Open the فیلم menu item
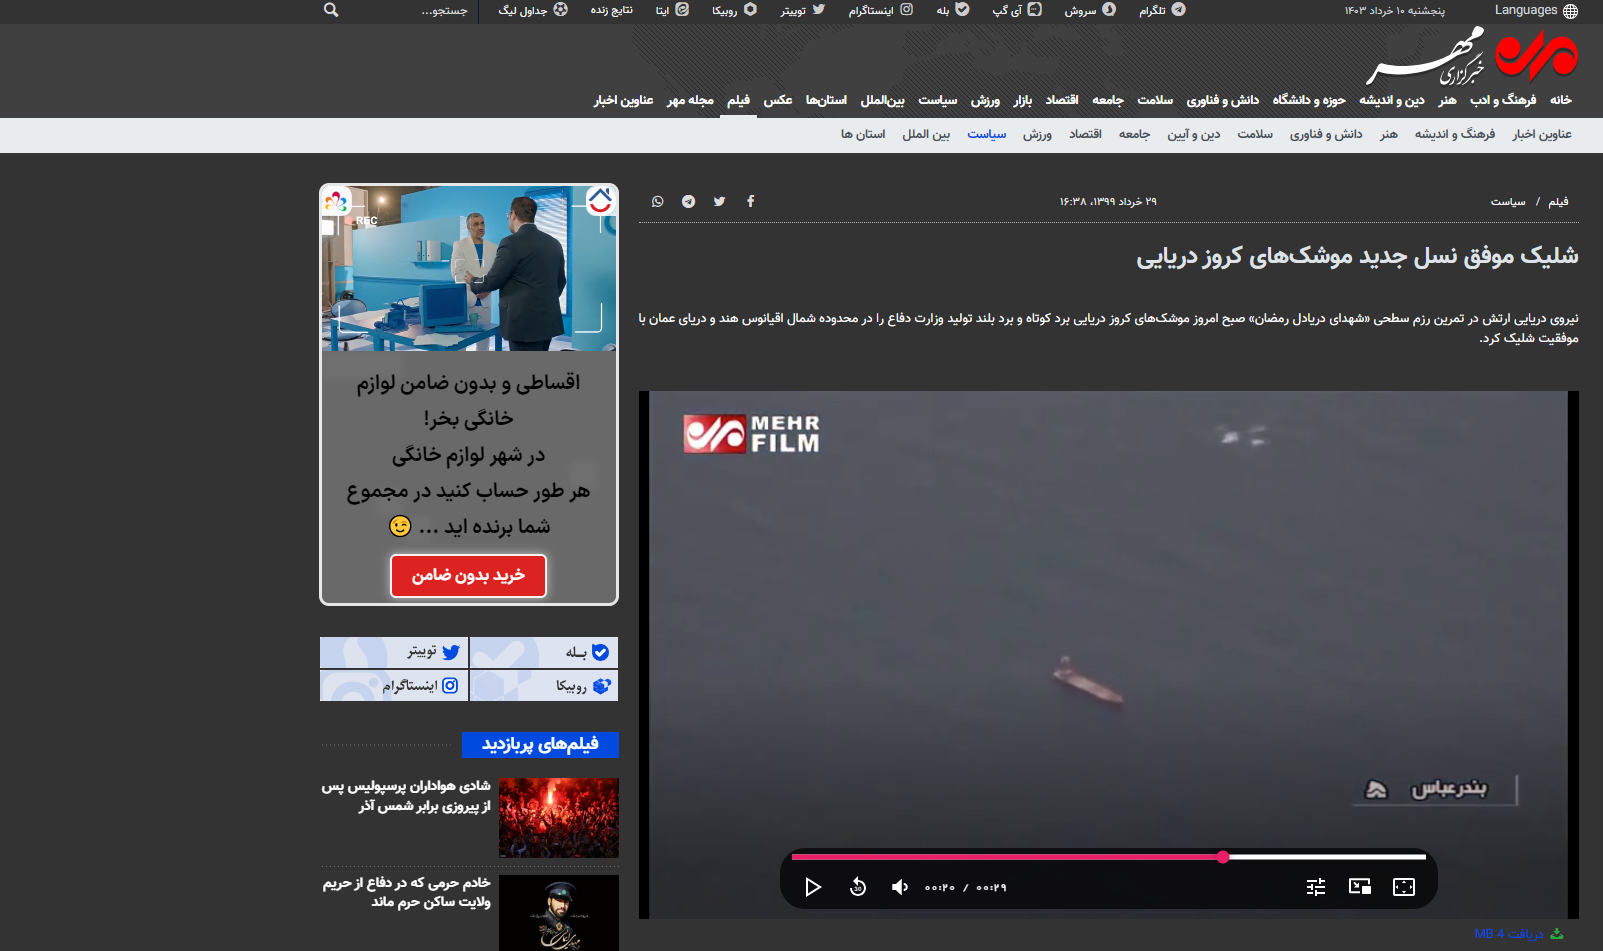This screenshot has width=1603, height=951. coord(738,100)
